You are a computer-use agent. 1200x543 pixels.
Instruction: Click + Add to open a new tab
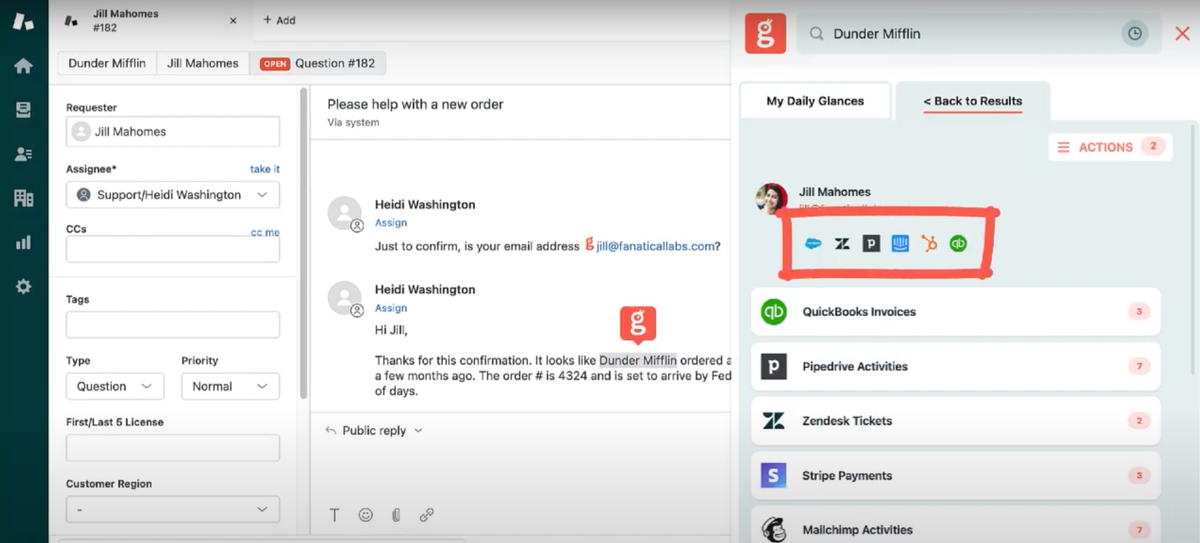(279, 20)
